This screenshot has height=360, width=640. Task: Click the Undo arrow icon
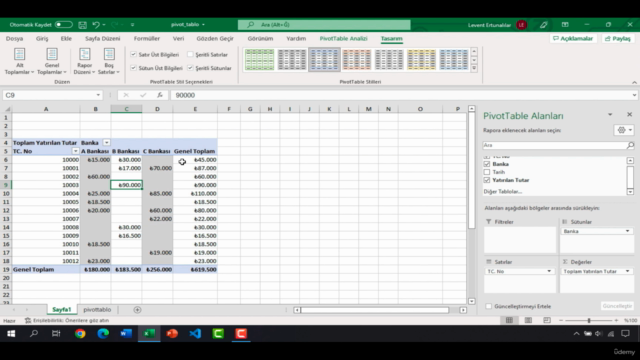pos(96,25)
